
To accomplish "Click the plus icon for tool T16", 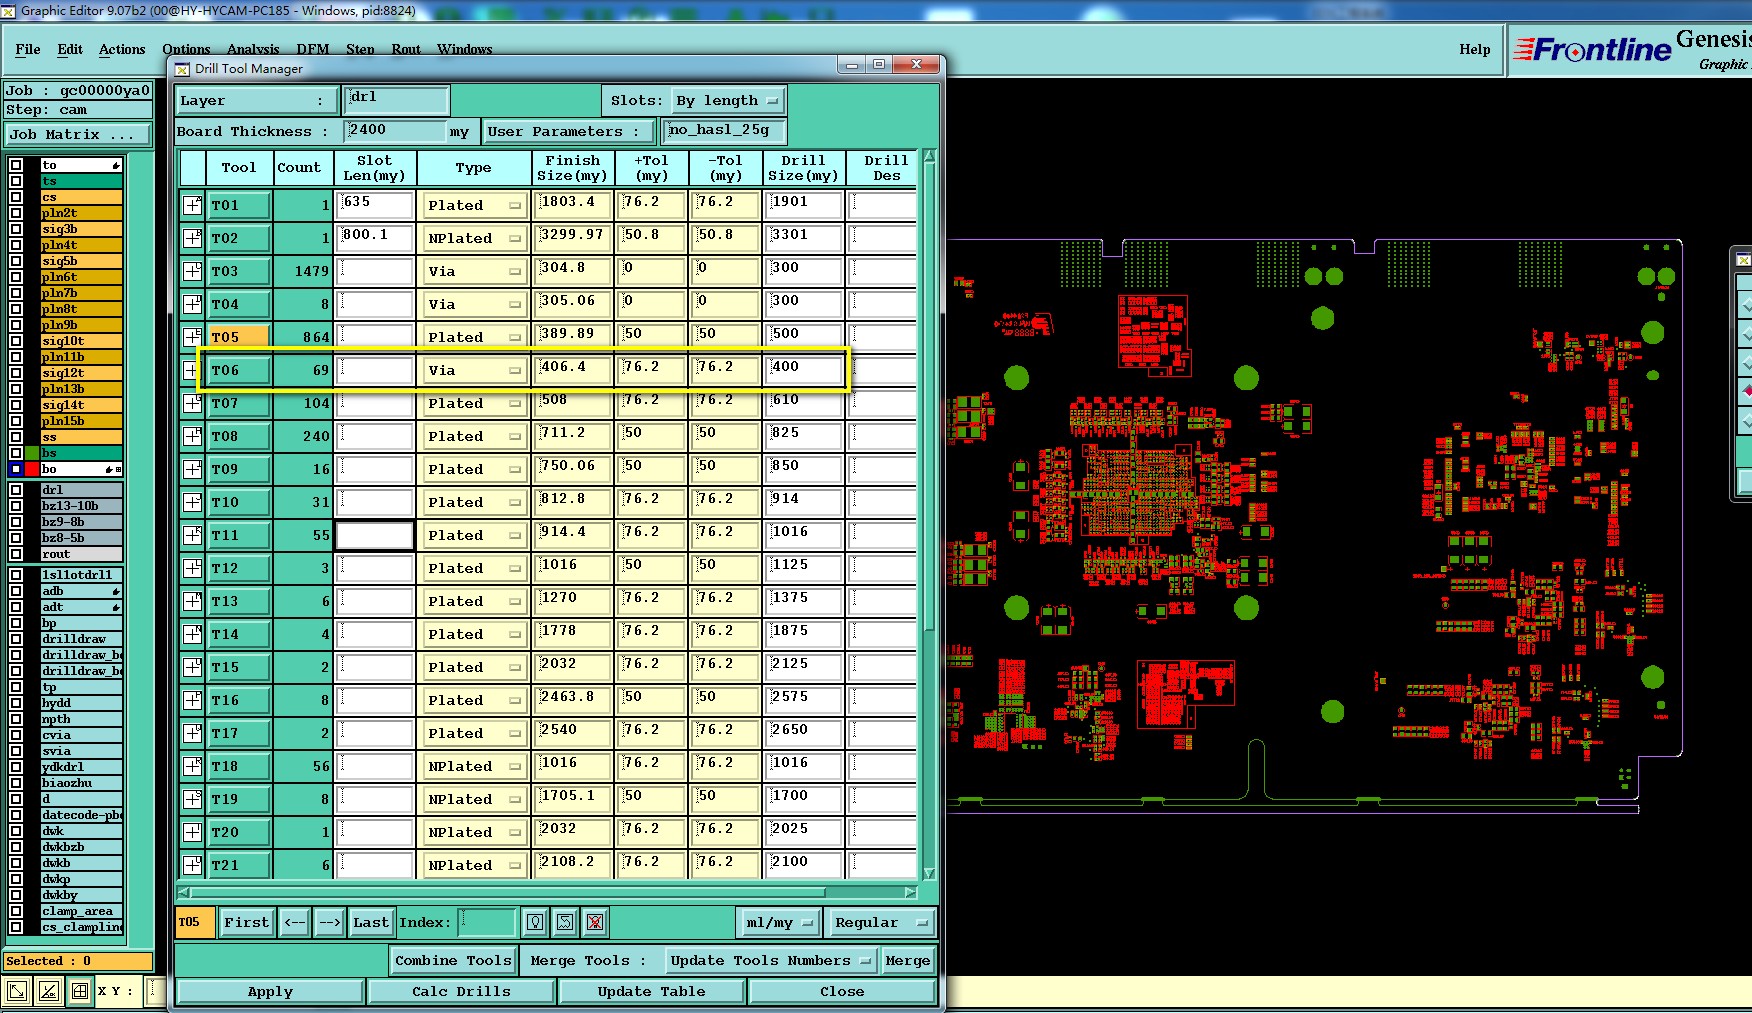I will point(192,700).
